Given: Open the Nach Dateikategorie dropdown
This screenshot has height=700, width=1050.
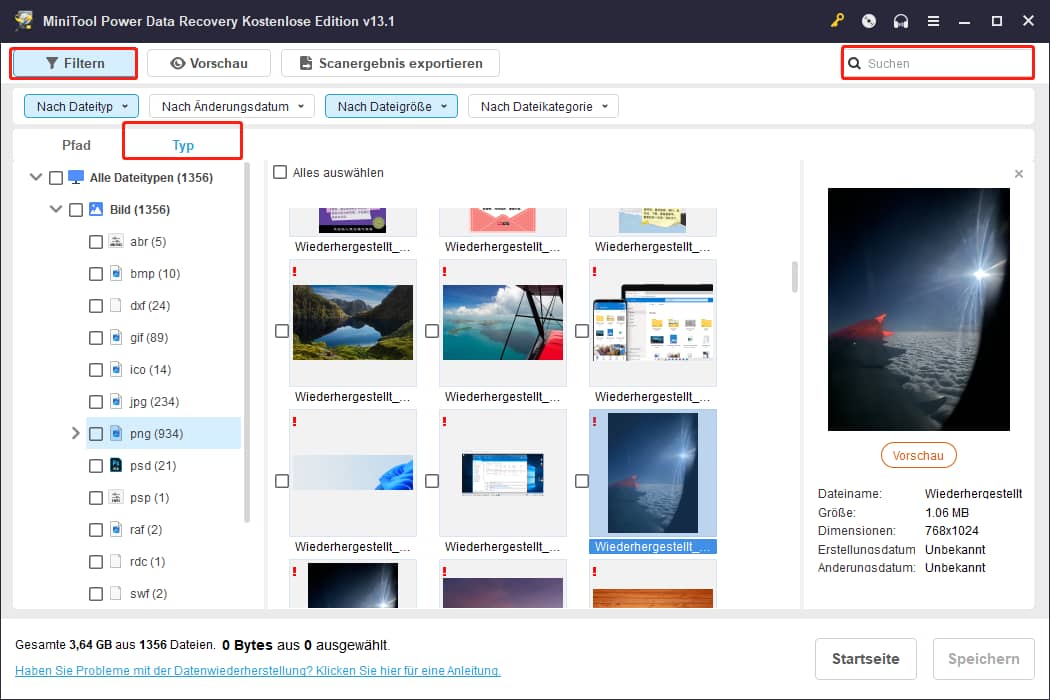Looking at the screenshot, I should tap(543, 107).
